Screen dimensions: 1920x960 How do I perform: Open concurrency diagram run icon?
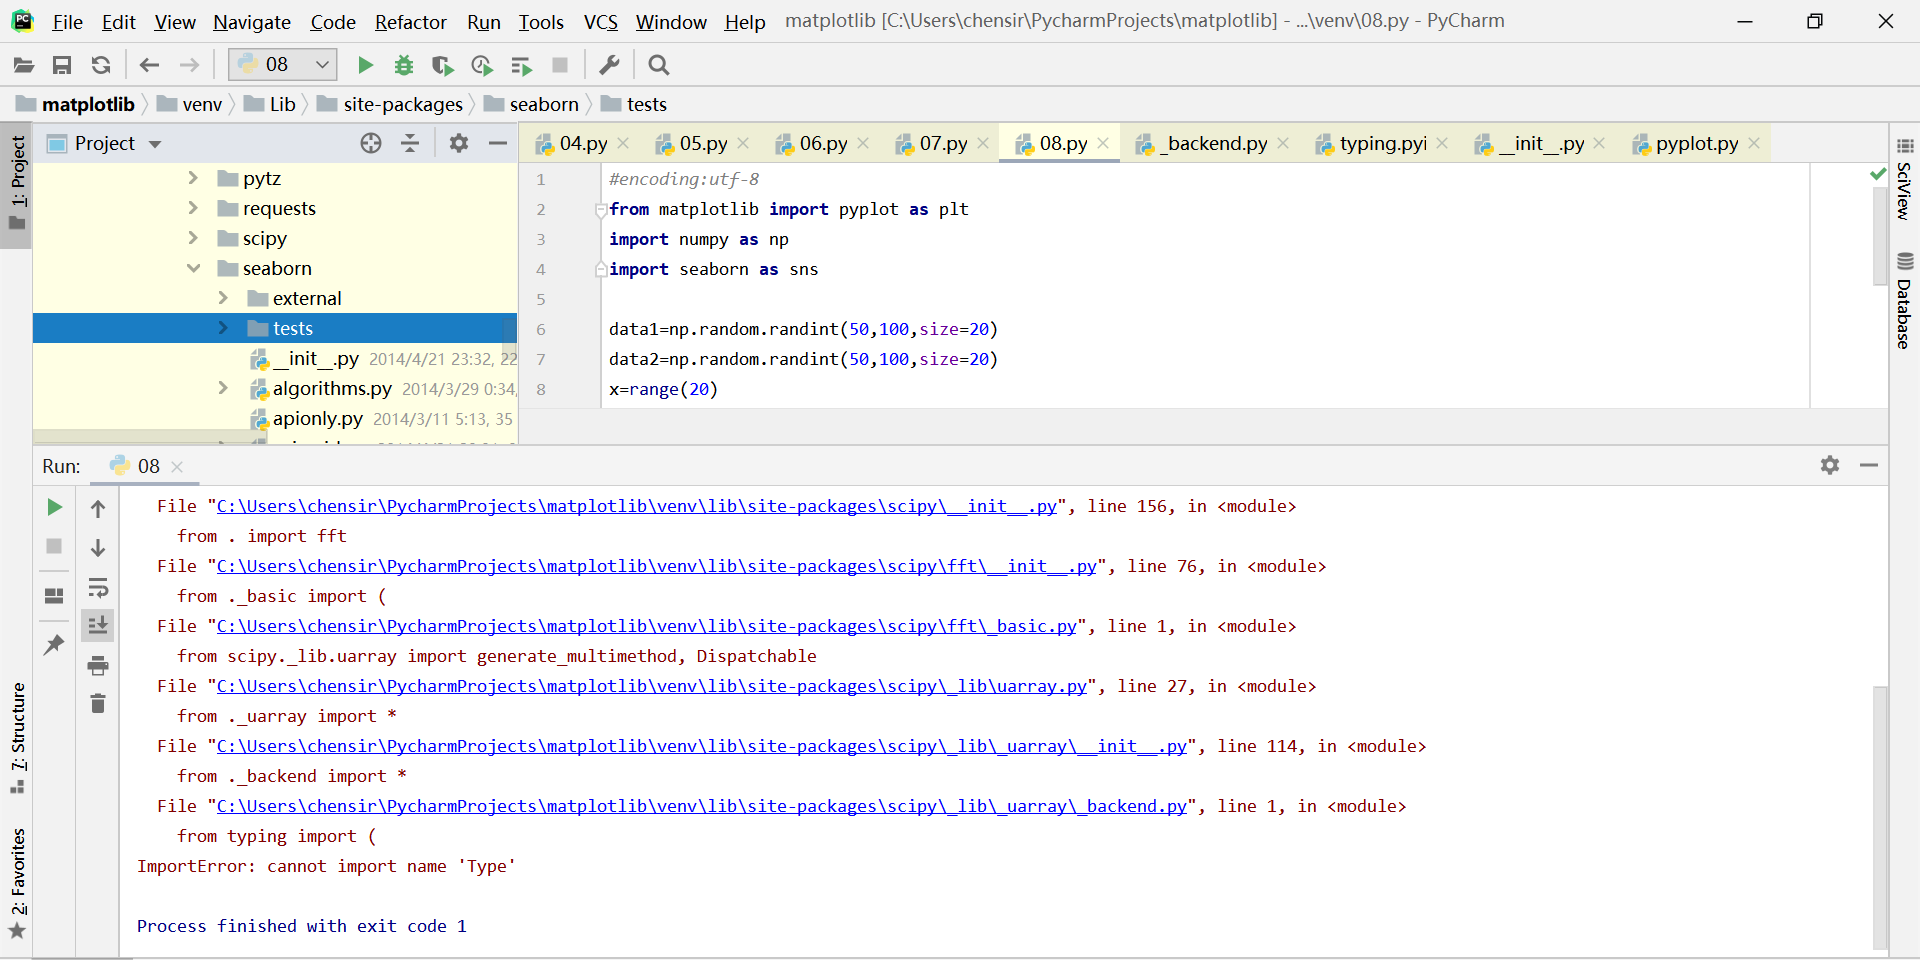(521, 65)
